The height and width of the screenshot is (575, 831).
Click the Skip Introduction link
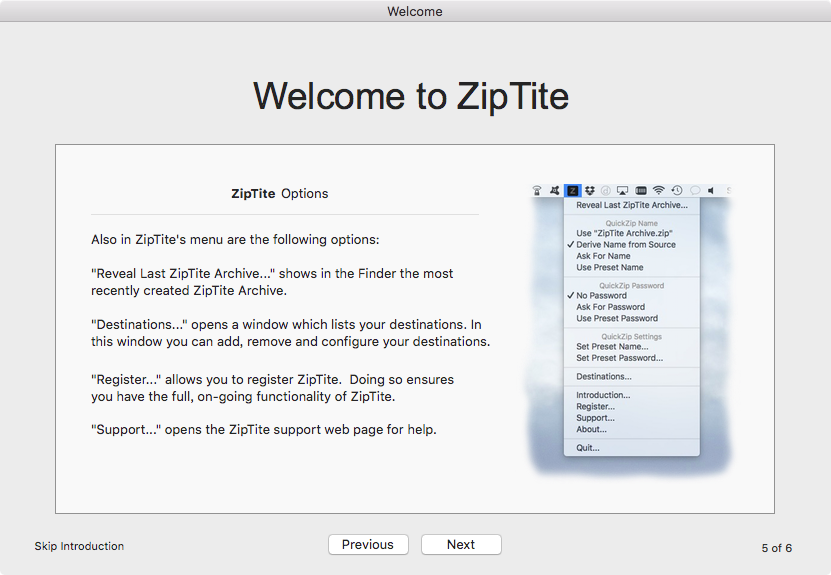79,546
